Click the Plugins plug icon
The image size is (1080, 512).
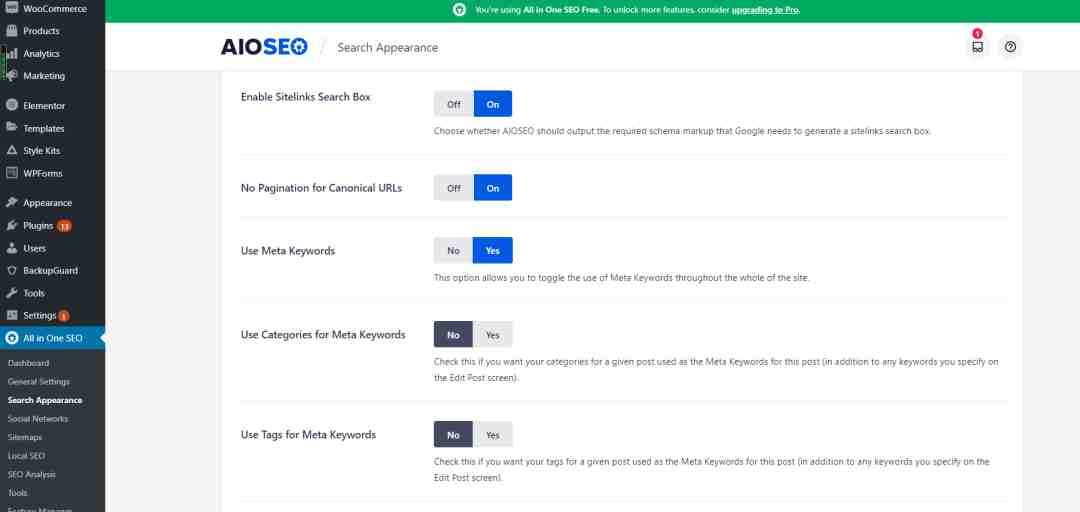coord(12,226)
